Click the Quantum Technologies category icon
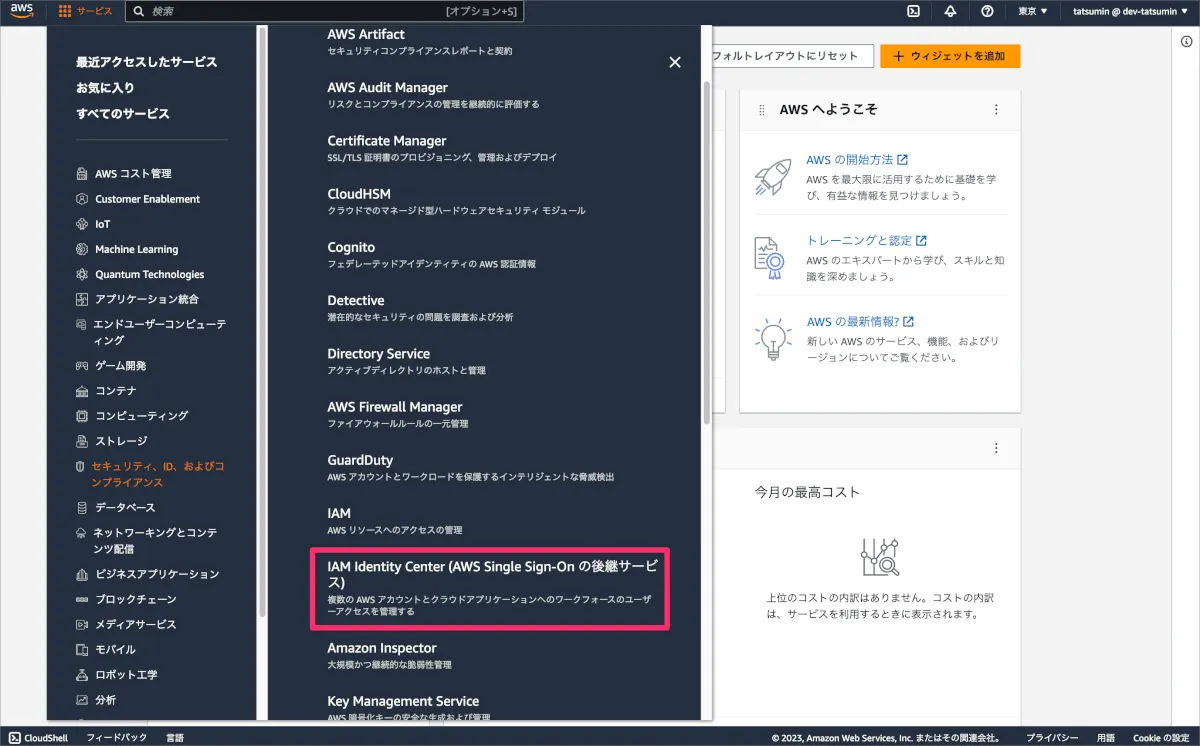The height and width of the screenshot is (746, 1200). [83, 274]
